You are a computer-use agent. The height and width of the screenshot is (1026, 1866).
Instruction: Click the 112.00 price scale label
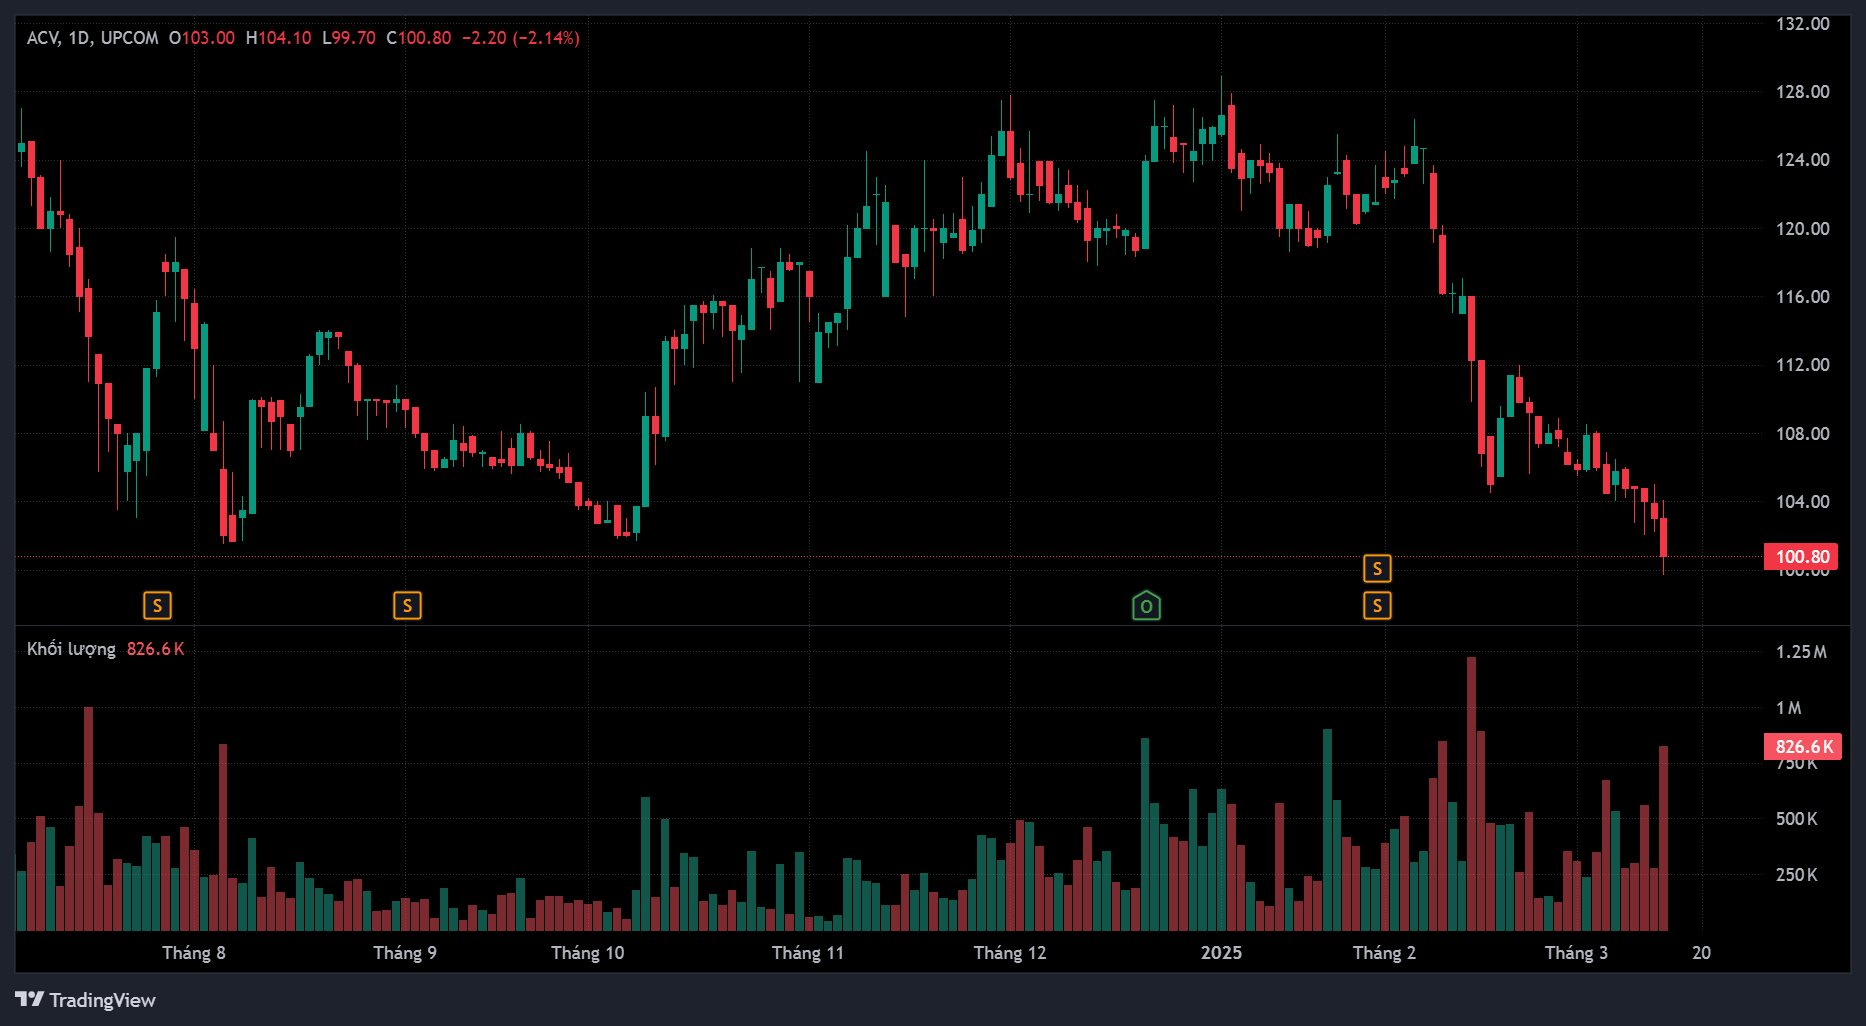coord(1802,365)
